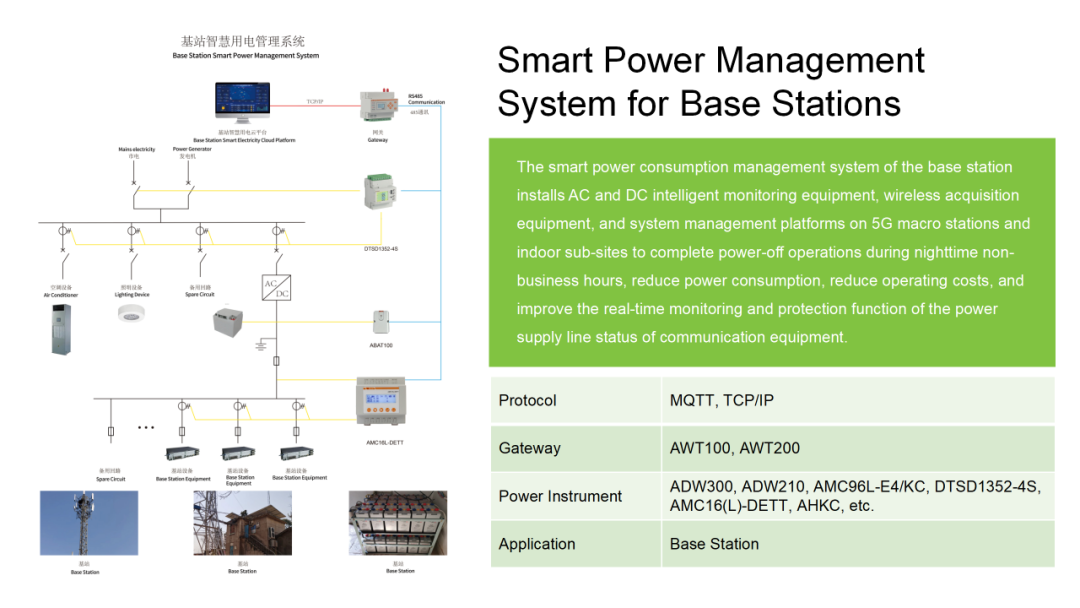Open the telecom tower photo
The image size is (1080, 608).
pos(89,523)
